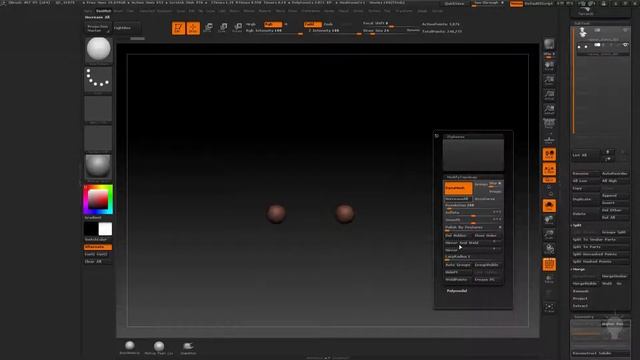Image resolution: width=640 pixels, height=360 pixels.
Task: Toggle the Draw mode button
Action: click(193, 28)
